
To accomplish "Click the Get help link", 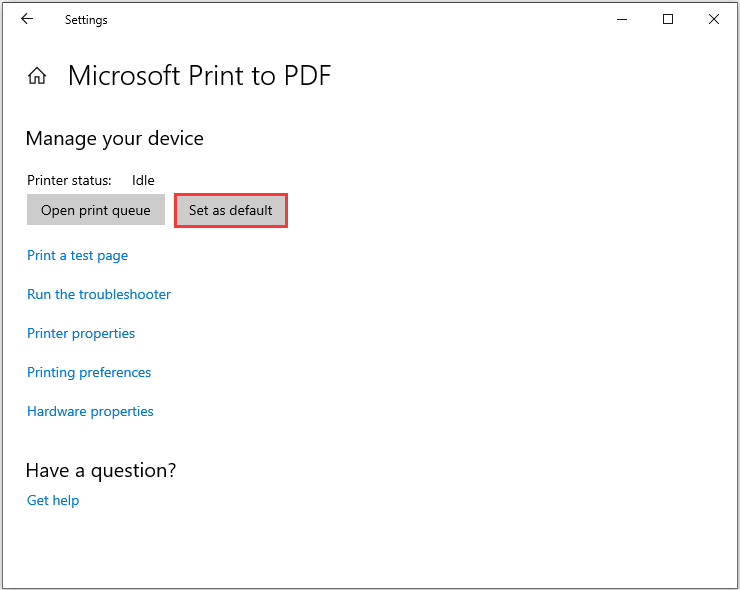I will (x=53, y=500).
